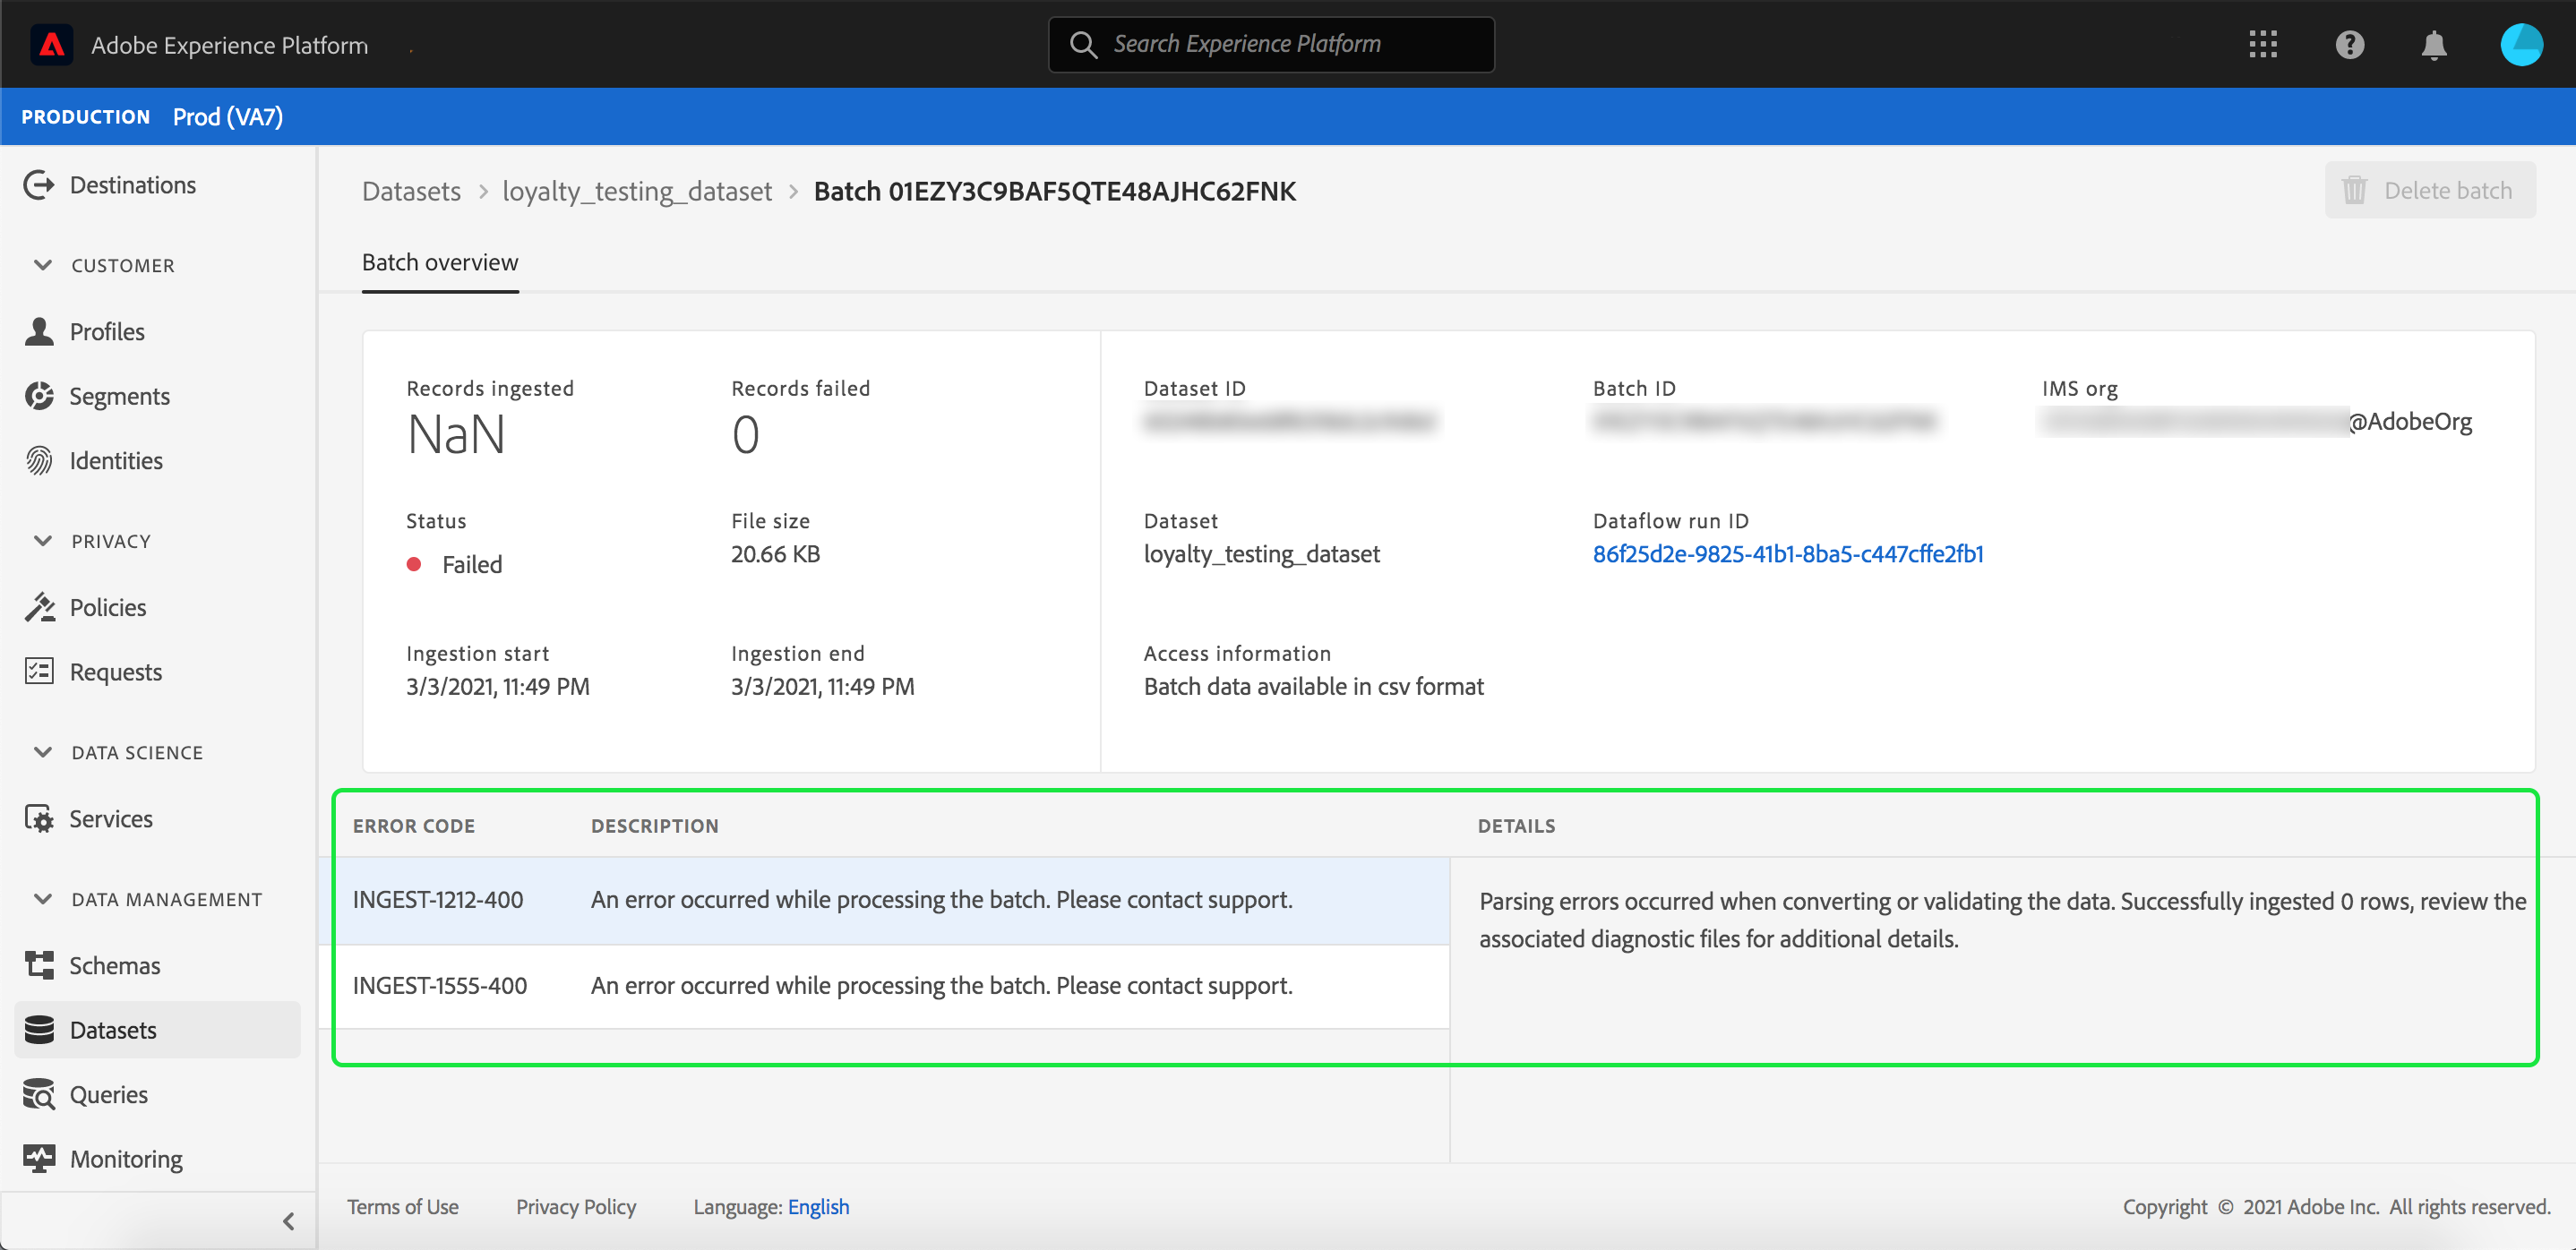This screenshot has width=2576, height=1250.
Task: Select the Batch overview tab
Action: 440,263
